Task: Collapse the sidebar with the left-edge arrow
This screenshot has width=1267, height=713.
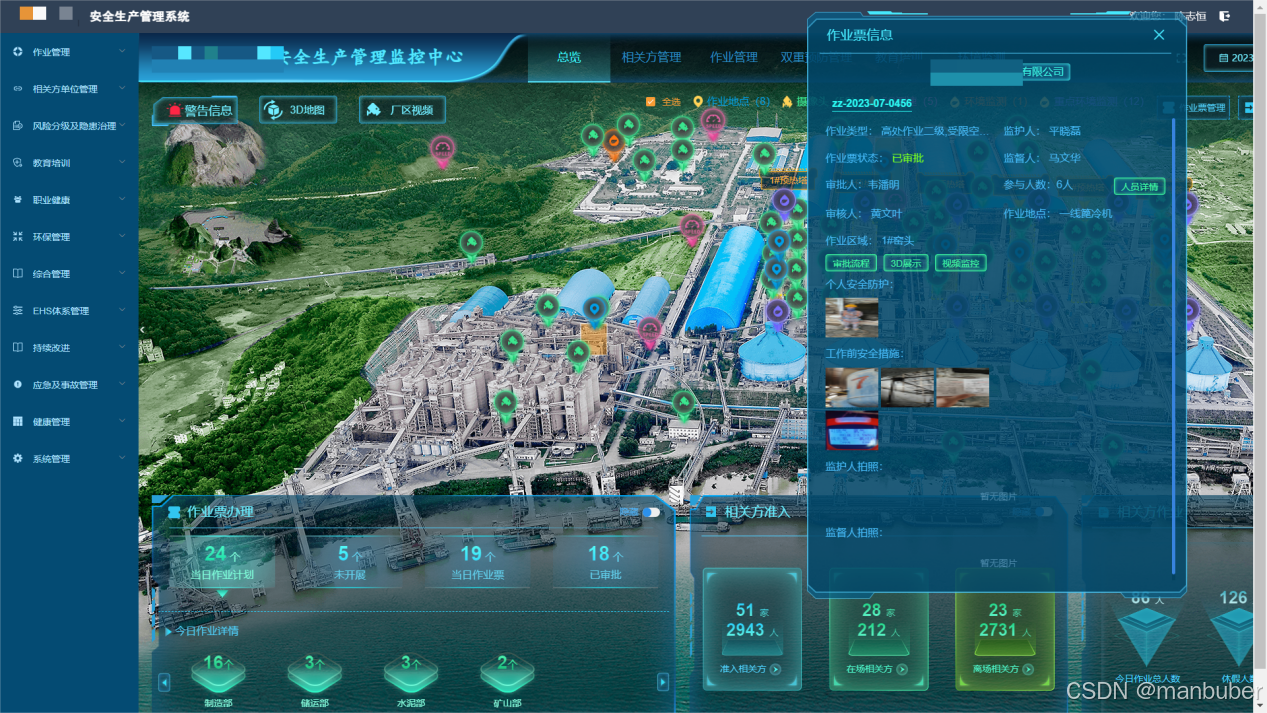Action: click(142, 329)
